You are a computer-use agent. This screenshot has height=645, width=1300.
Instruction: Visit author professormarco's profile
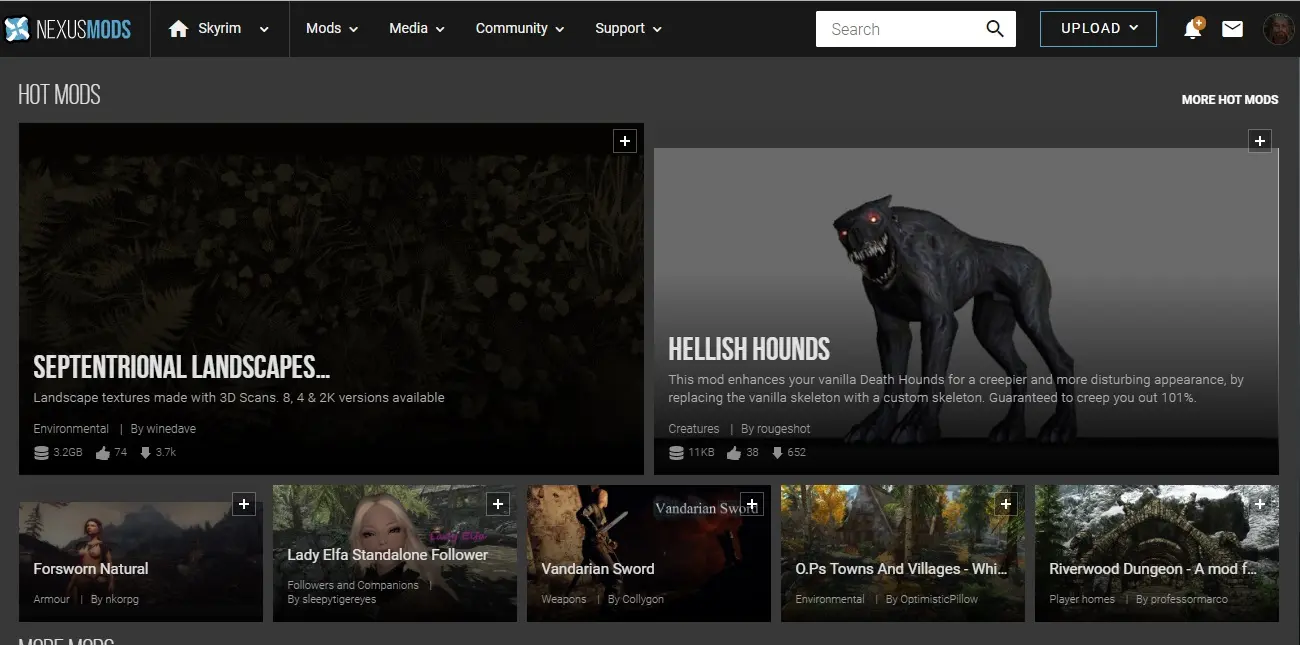click(x=1189, y=599)
